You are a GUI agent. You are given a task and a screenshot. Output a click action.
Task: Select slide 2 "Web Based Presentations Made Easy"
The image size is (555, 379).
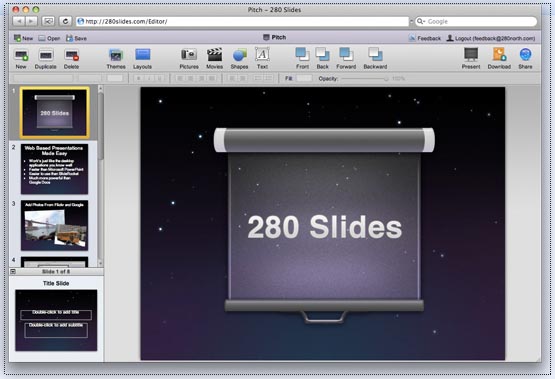(x=55, y=169)
